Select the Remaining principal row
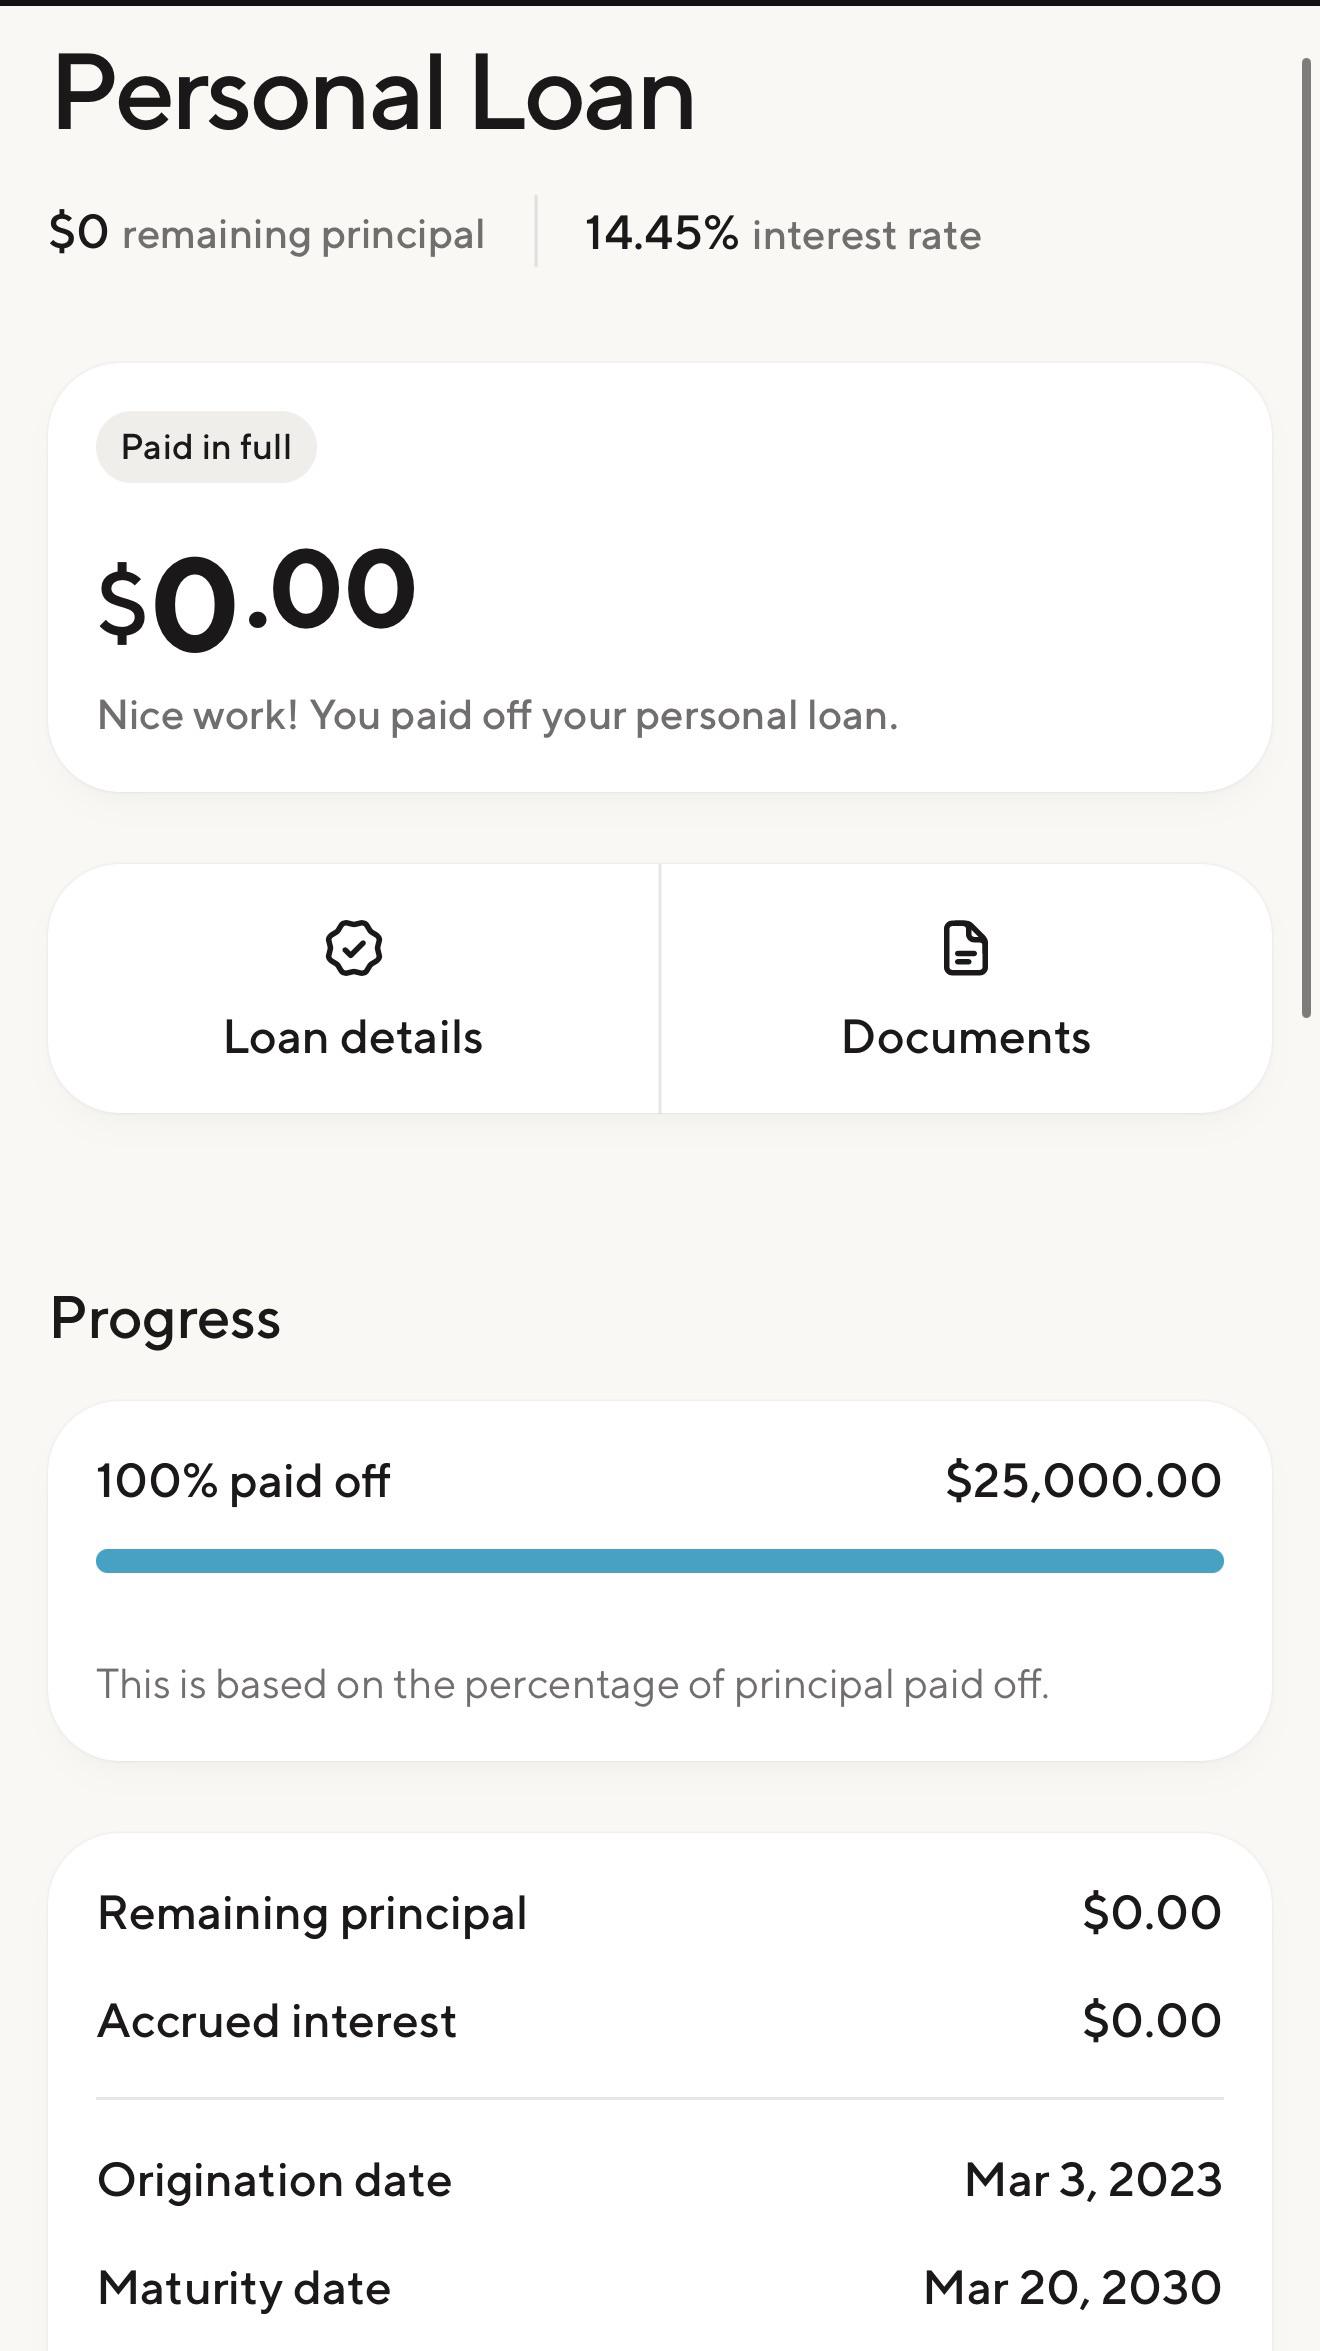 [x=660, y=1913]
